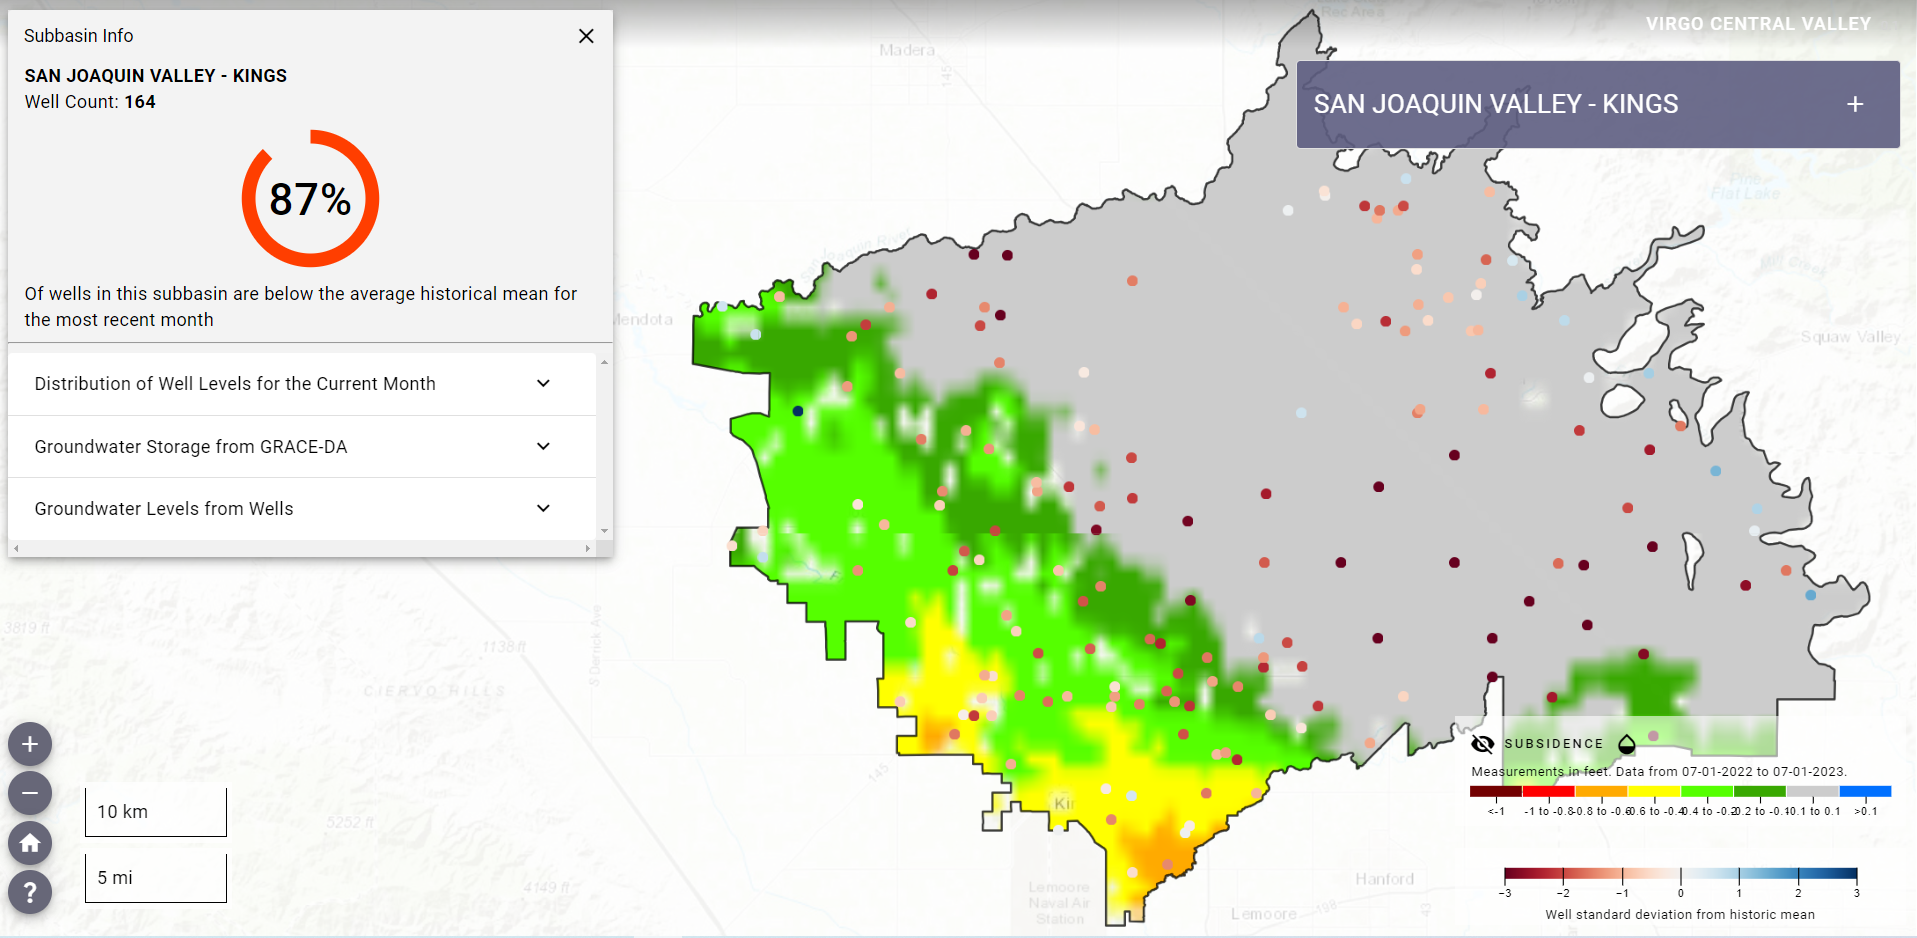Reset map to home extent

(30, 843)
